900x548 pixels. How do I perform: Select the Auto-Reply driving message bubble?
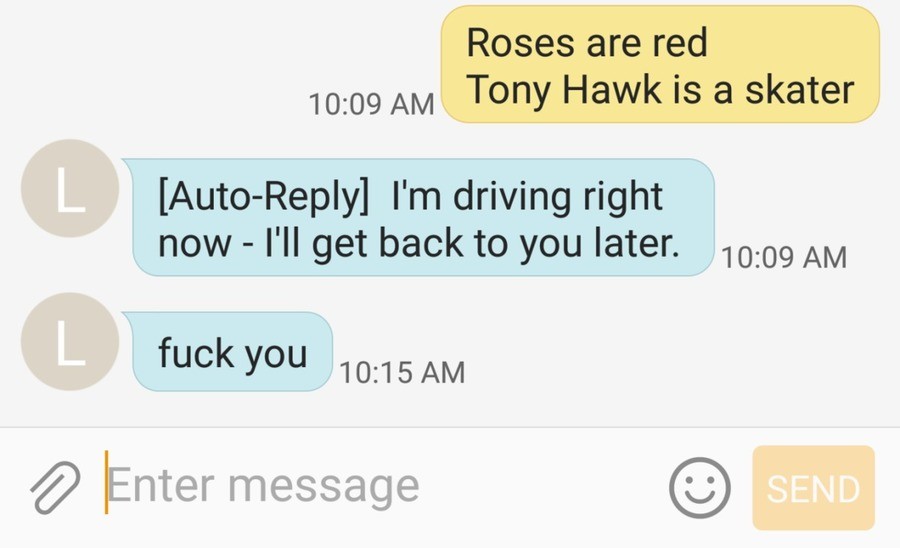pos(421,217)
